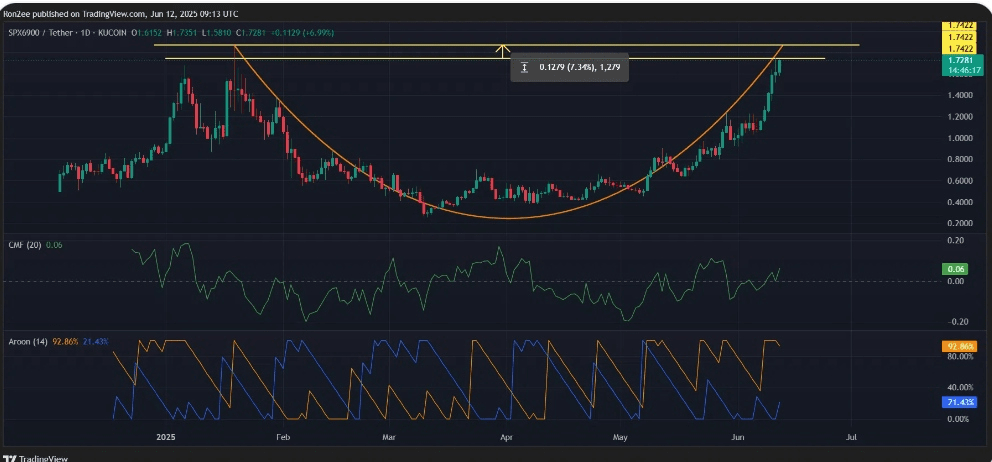Open the Aroon (14) indicator legend
This screenshot has height=462, width=992.
pos(27,342)
